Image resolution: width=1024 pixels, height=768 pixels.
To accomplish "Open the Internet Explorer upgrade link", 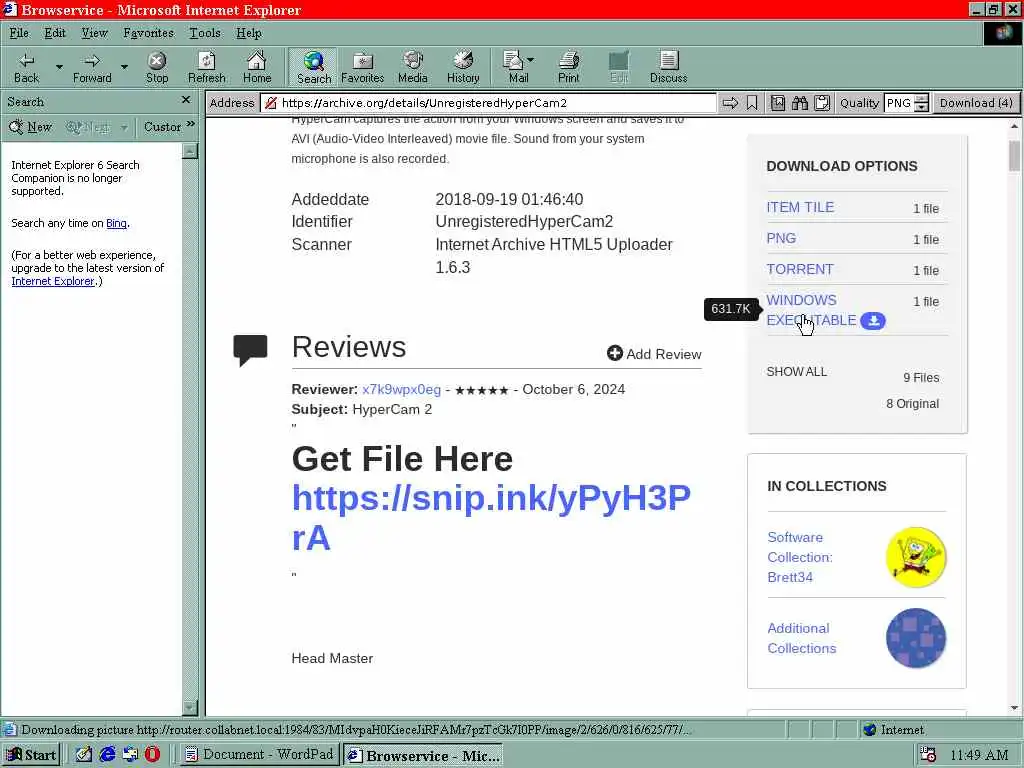I will [53, 281].
